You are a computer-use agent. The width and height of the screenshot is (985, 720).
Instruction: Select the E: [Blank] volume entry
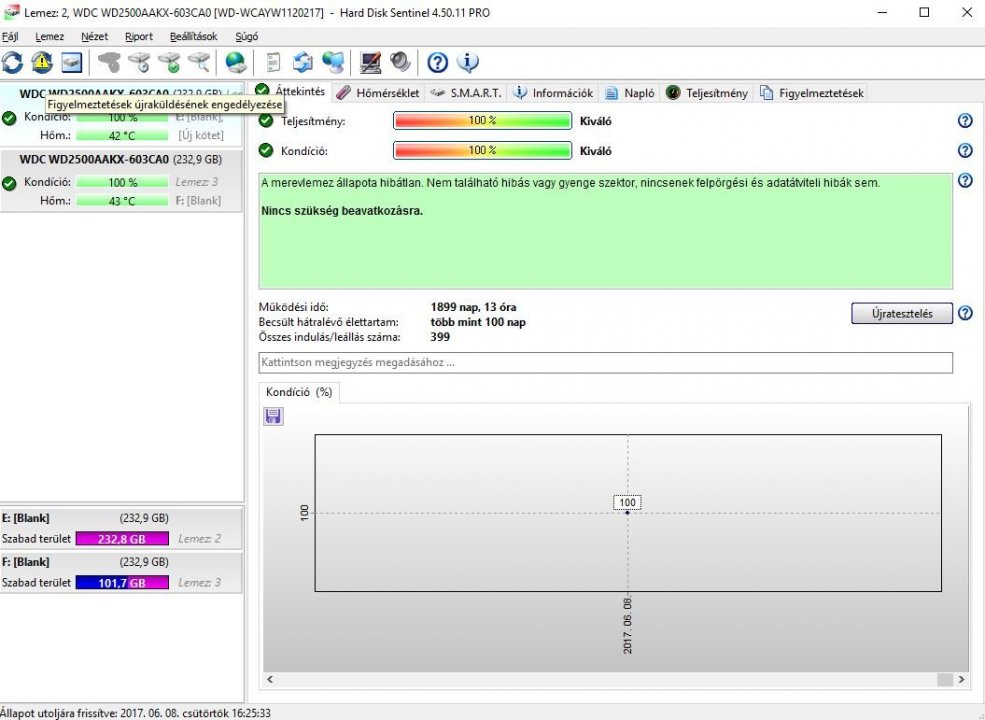coord(121,528)
